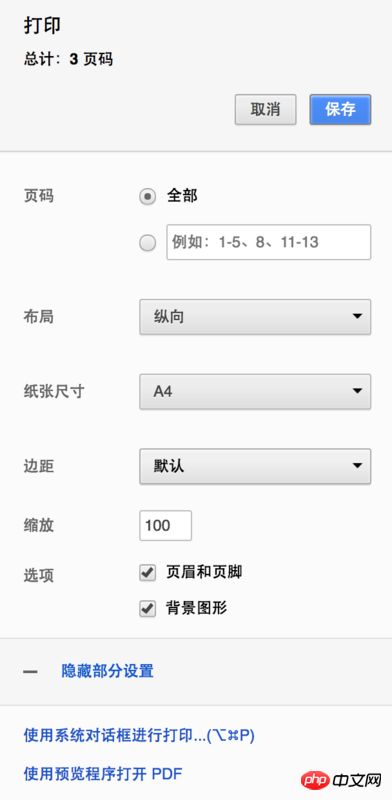Open 使用系统对话框进行打印 link
This screenshot has height=800, width=392.
[139, 736]
